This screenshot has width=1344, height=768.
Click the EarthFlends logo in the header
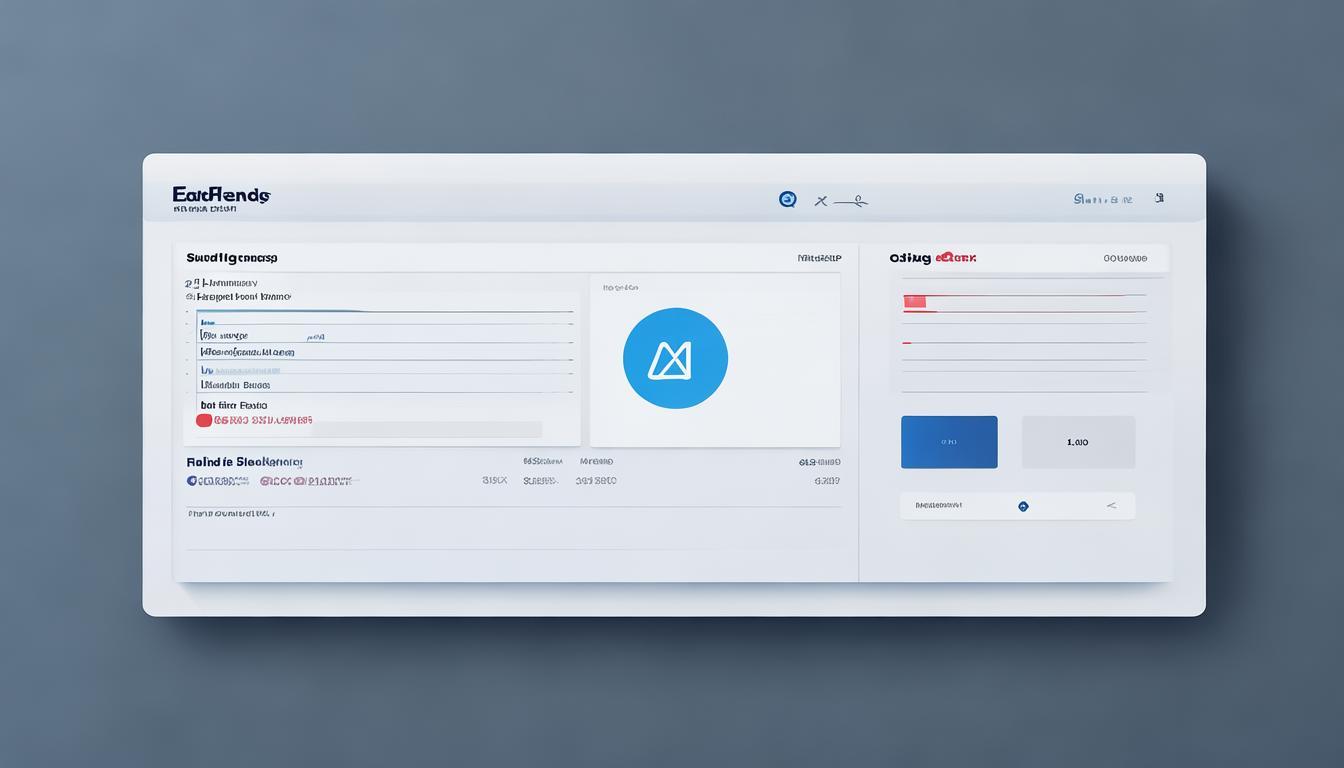[x=220, y=195]
